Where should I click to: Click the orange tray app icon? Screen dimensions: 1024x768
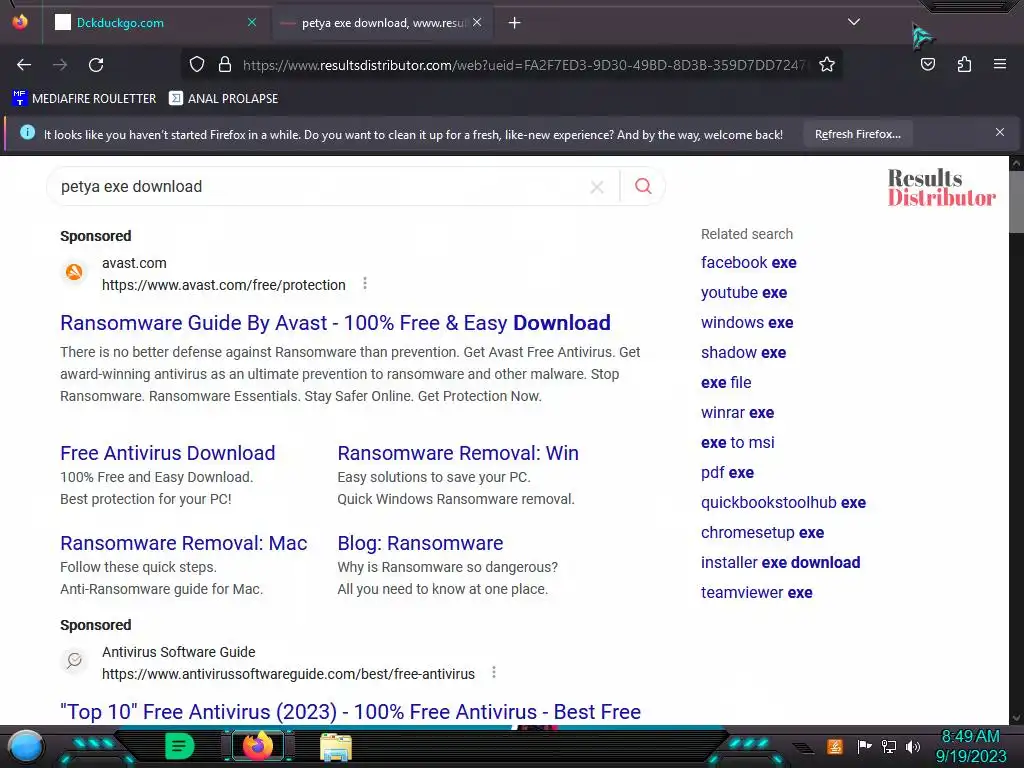coord(834,746)
